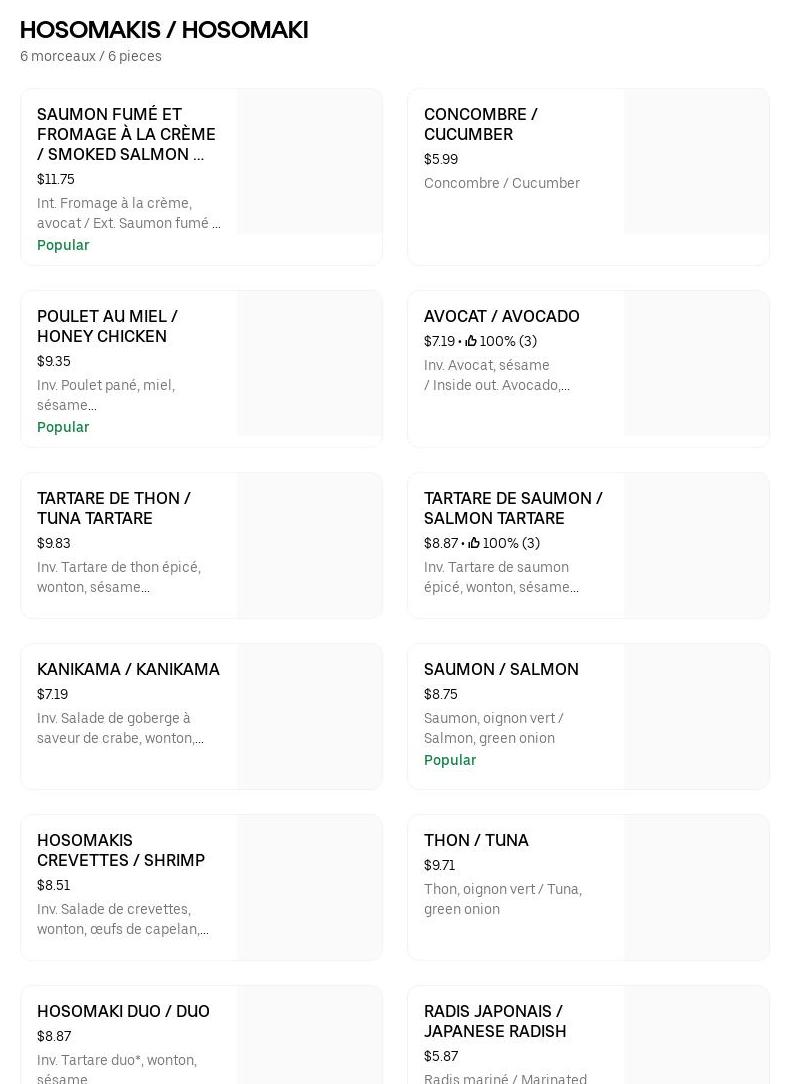Image resolution: width=804 pixels, height=1084 pixels.
Task: Open the Avocat / Avocado item title
Action: [x=501, y=316]
